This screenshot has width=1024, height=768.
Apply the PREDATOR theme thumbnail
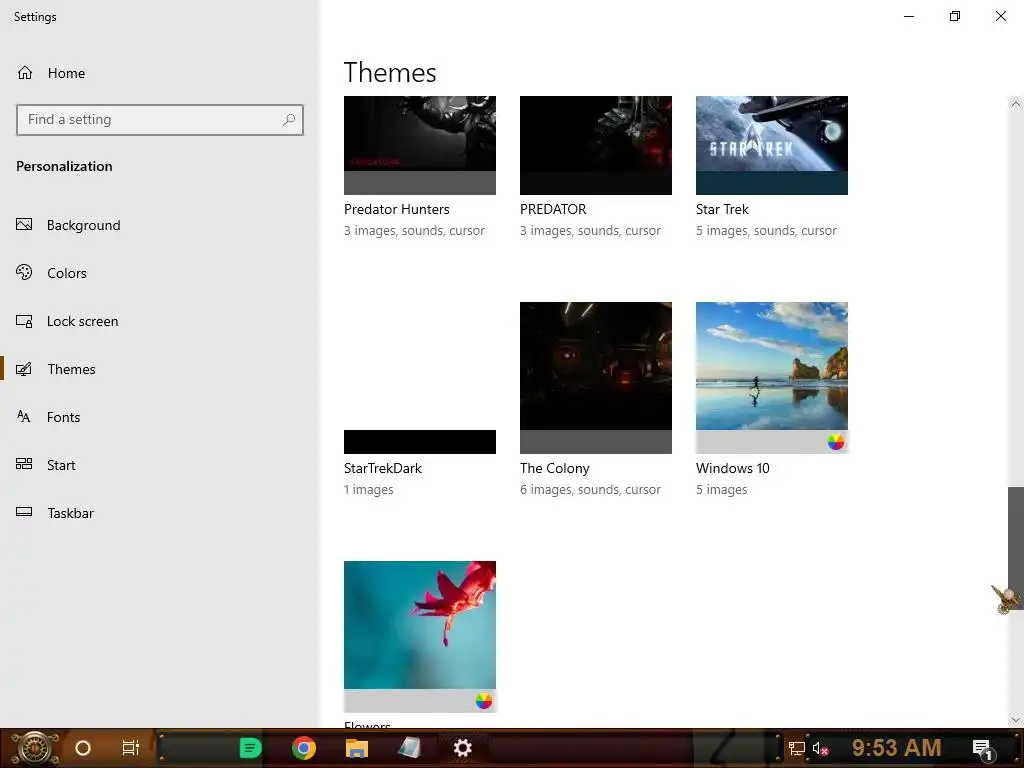tap(596, 145)
